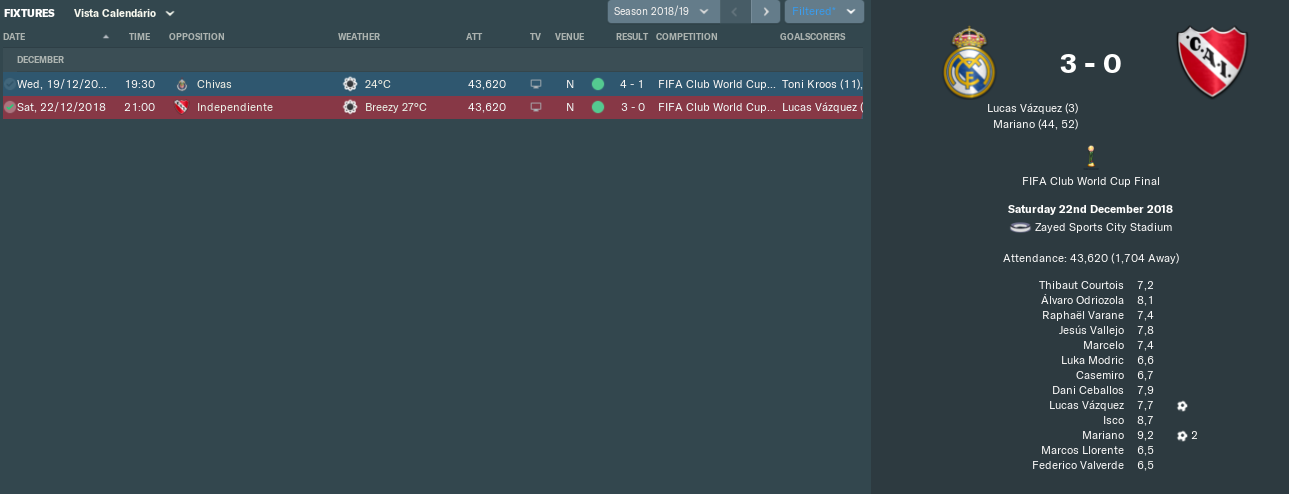Click the Club World Cup trophy icon
The width and height of the screenshot is (1289, 494).
(x=1090, y=156)
